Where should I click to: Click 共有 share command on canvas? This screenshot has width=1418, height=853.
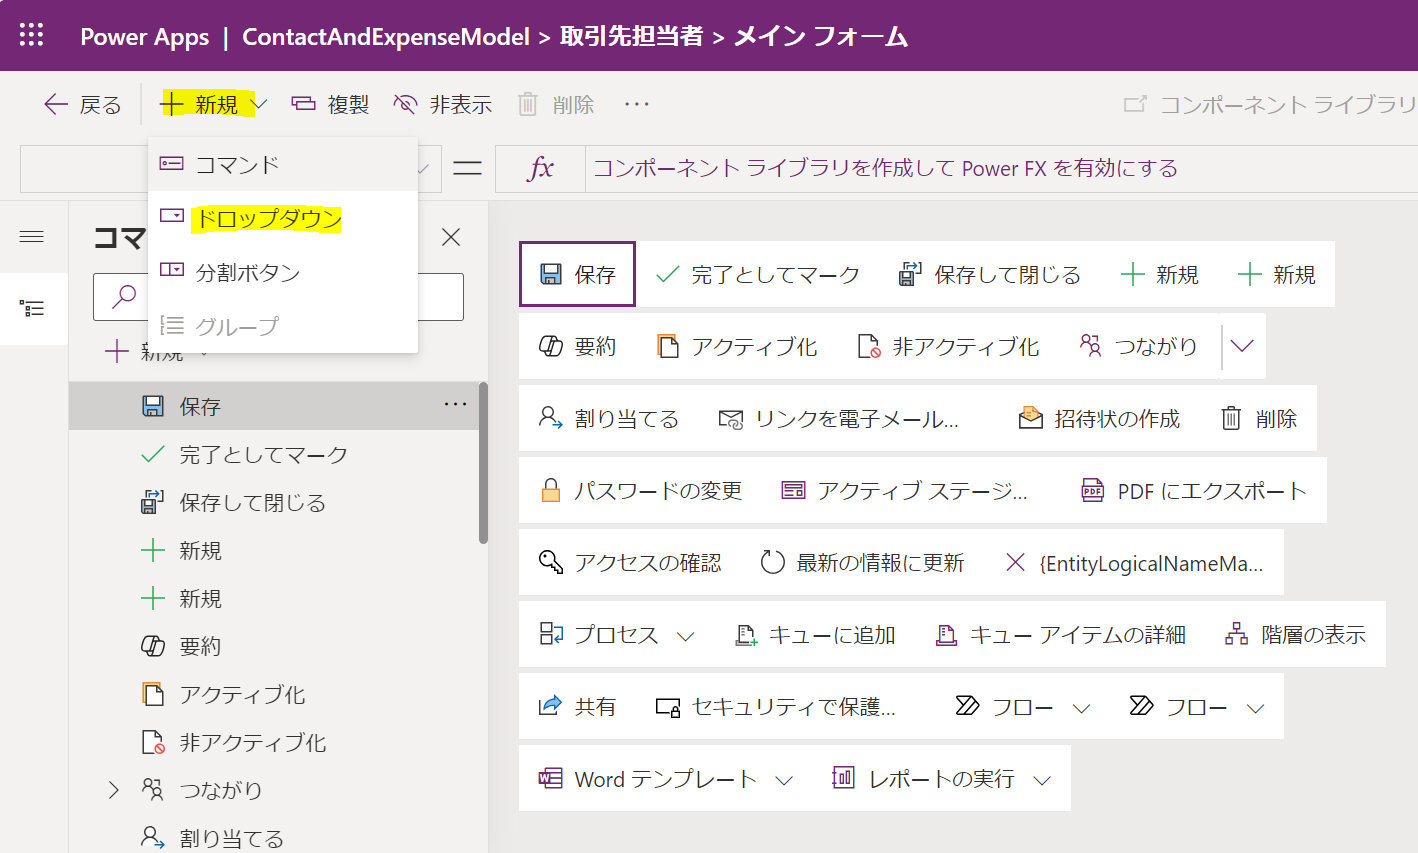tap(577, 706)
